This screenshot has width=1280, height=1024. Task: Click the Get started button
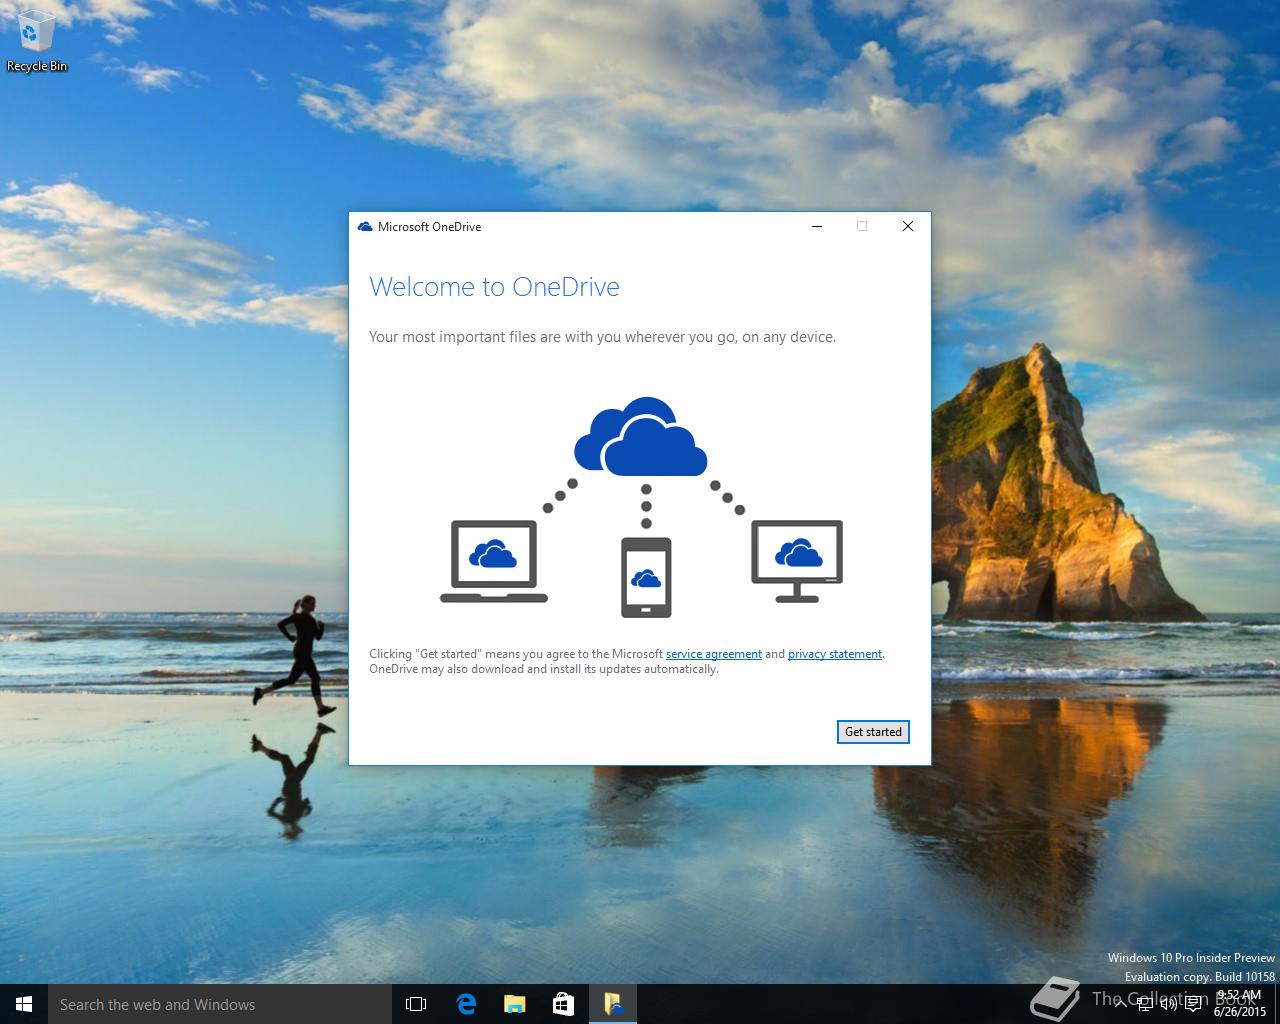[873, 732]
